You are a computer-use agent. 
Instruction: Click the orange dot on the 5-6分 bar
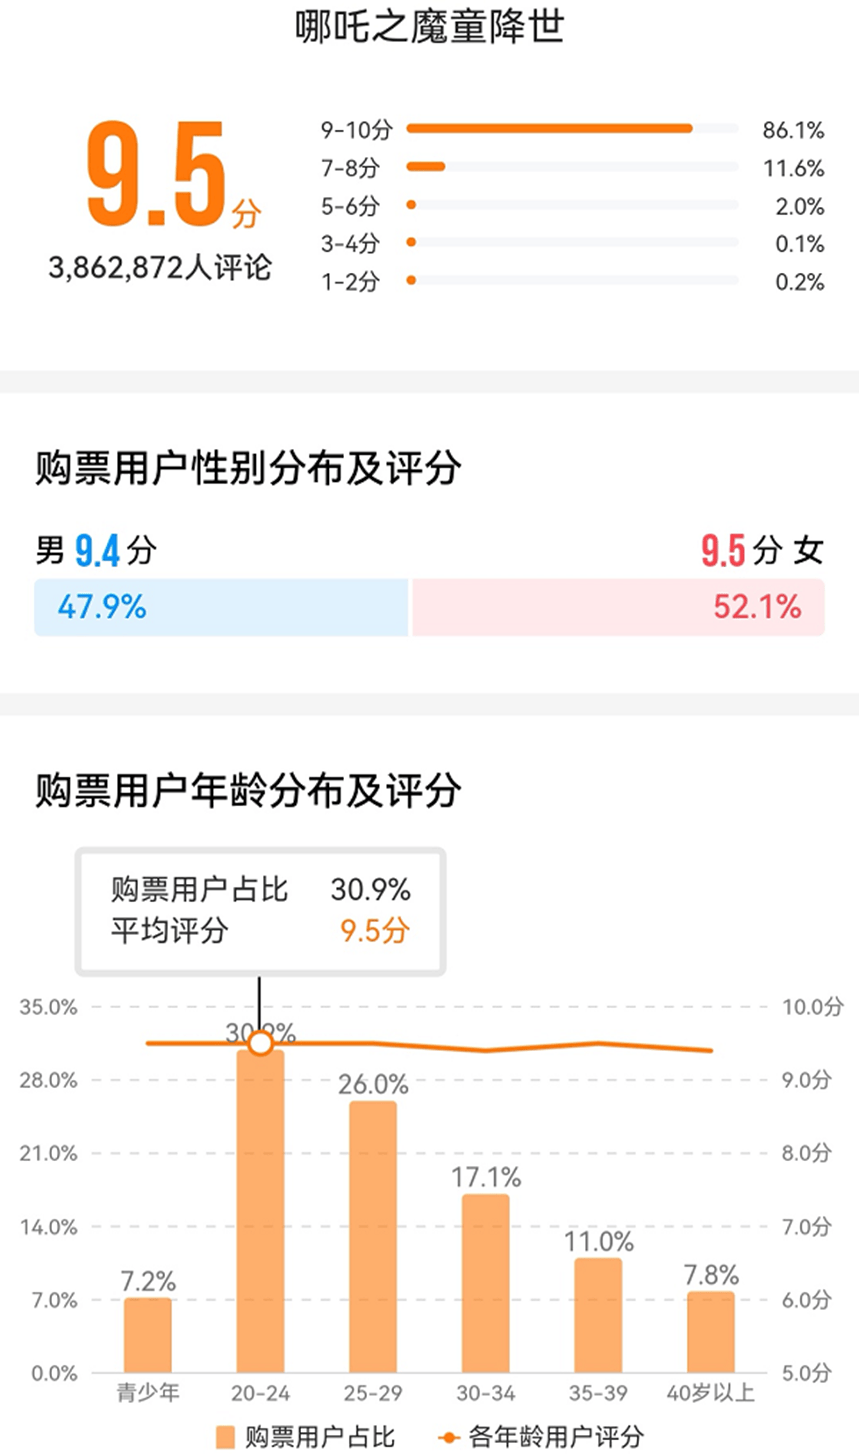[411, 206]
